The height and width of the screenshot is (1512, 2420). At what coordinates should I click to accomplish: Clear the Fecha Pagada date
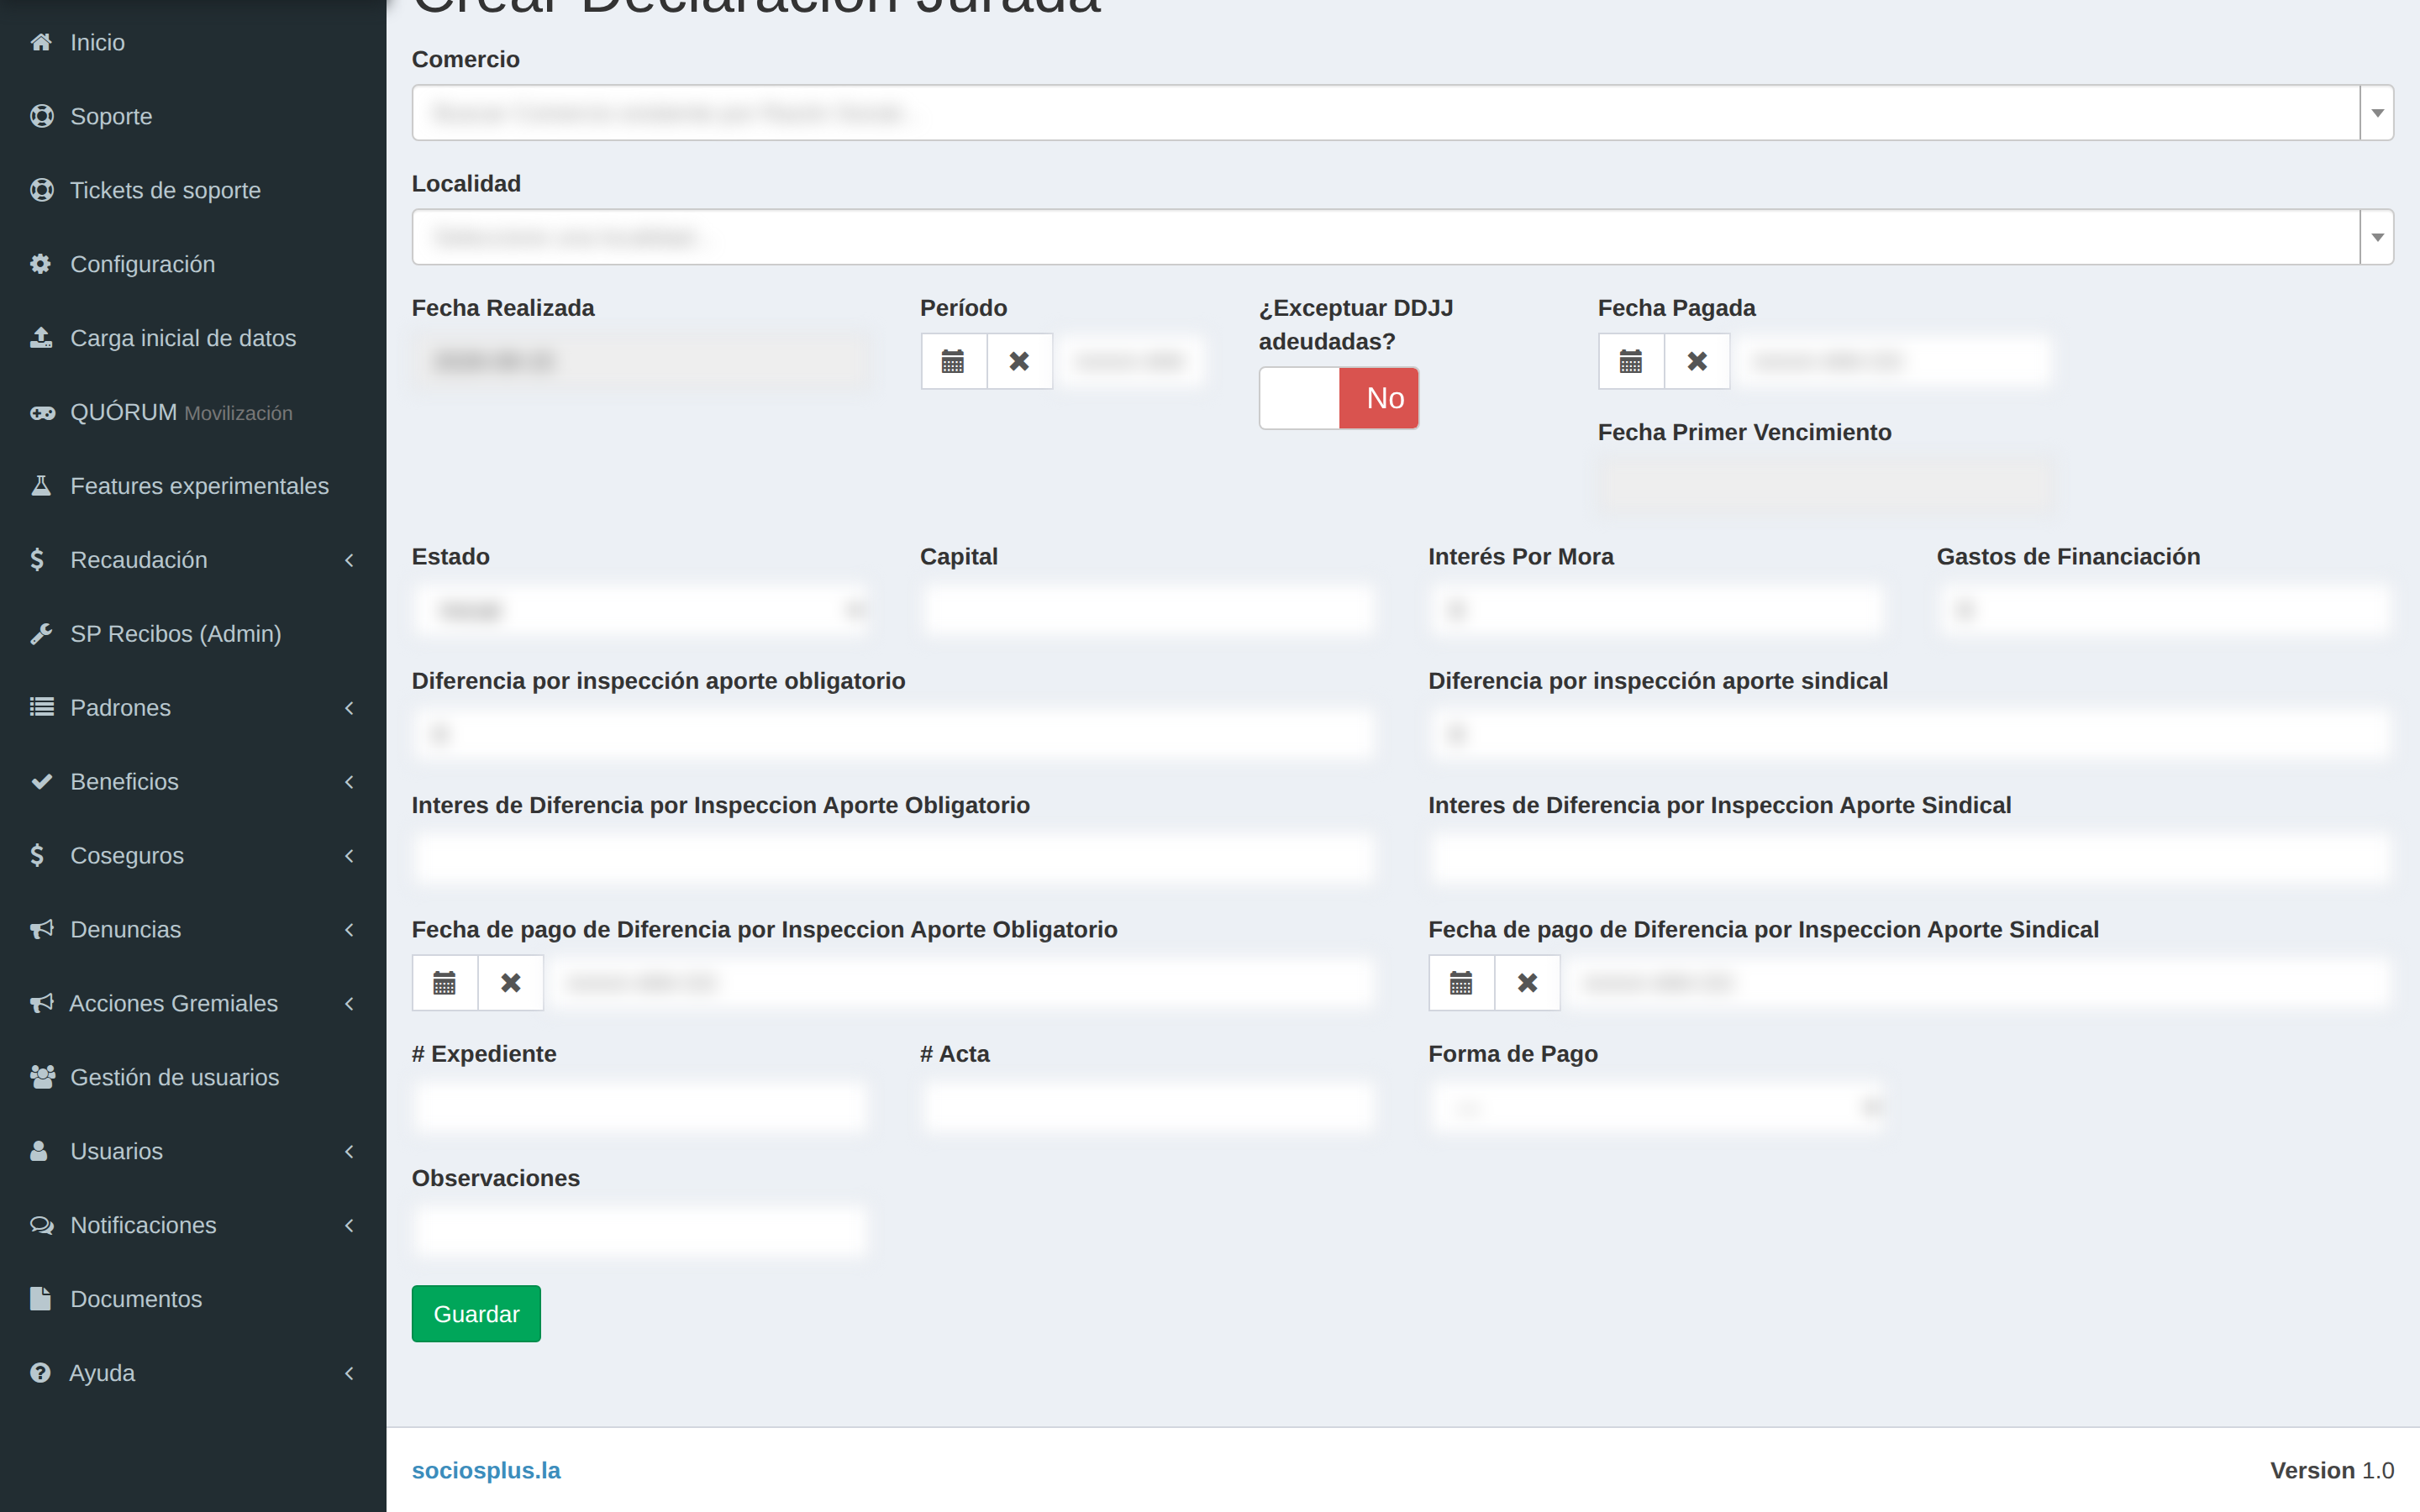(1697, 361)
